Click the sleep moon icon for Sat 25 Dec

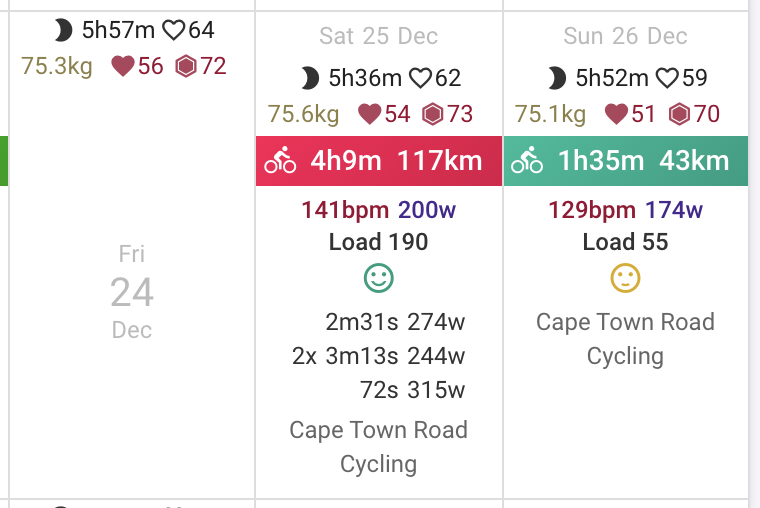[x=310, y=78]
